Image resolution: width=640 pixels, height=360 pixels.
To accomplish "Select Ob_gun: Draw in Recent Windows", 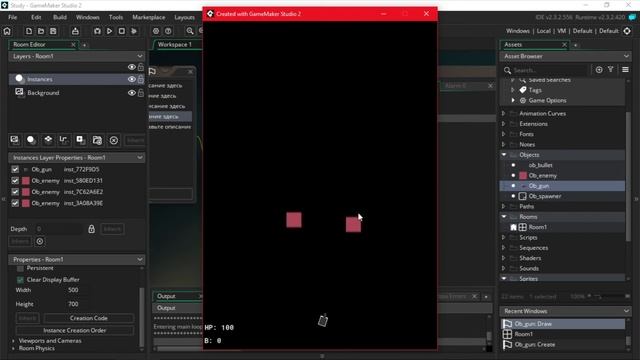I will 563,324.
